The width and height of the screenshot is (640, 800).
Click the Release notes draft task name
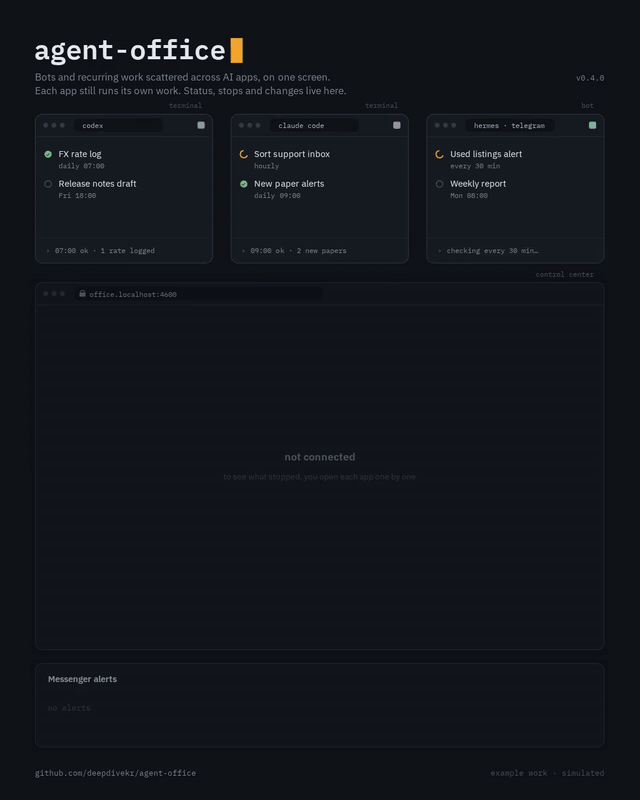pyautogui.click(x=97, y=184)
